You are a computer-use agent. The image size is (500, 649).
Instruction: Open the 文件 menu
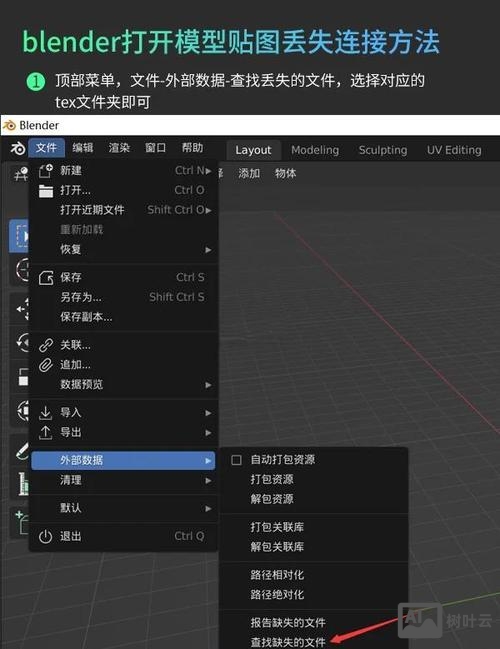click(x=46, y=148)
